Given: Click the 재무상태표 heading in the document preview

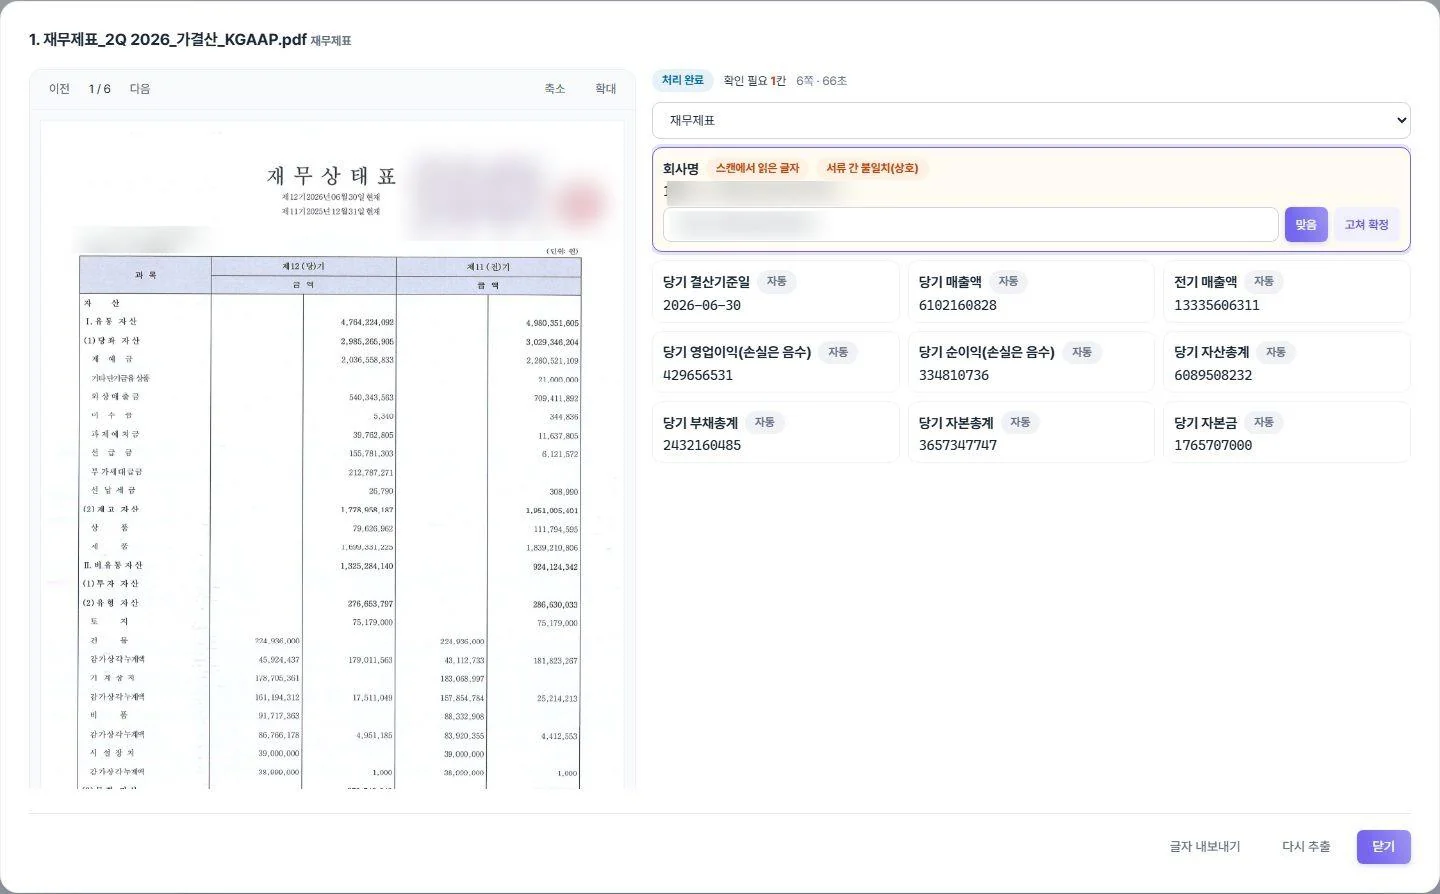Looking at the screenshot, I should coord(332,176).
